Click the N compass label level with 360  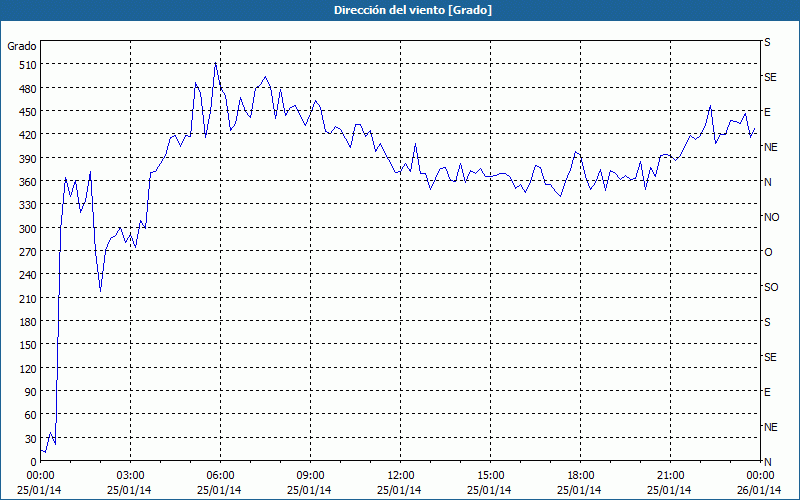click(x=768, y=182)
